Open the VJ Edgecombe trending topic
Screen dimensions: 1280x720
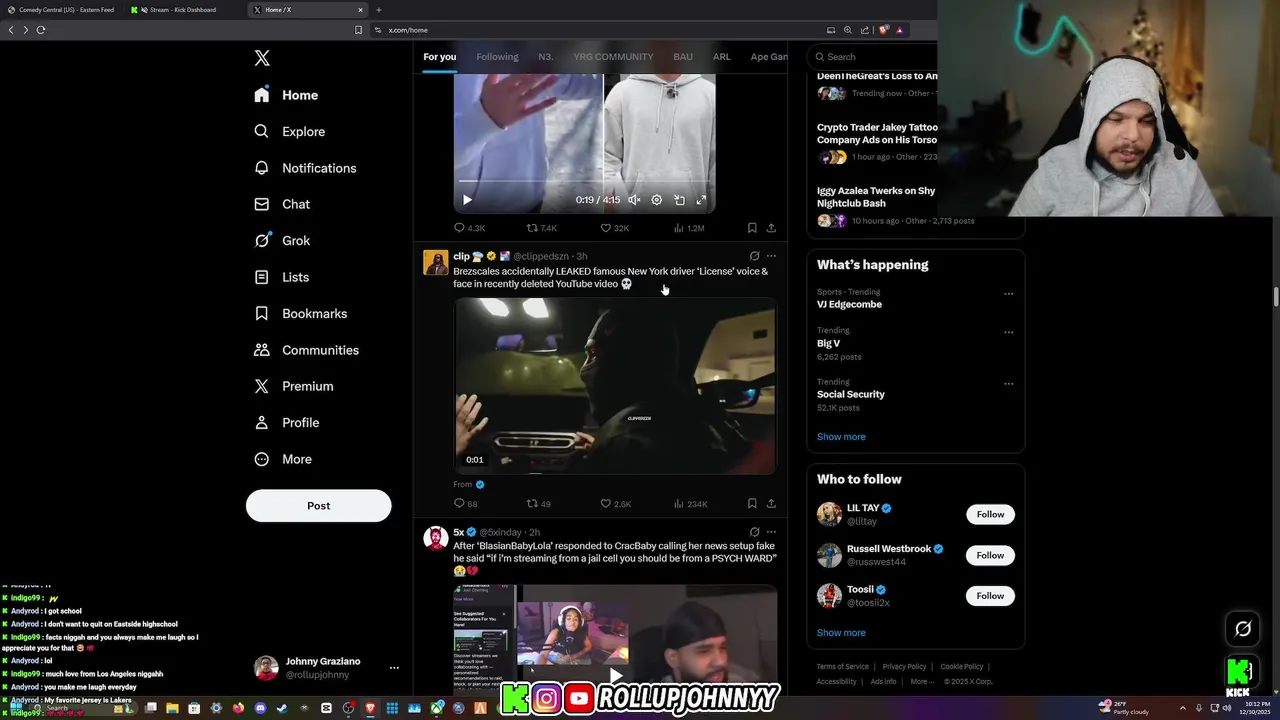pos(849,304)
